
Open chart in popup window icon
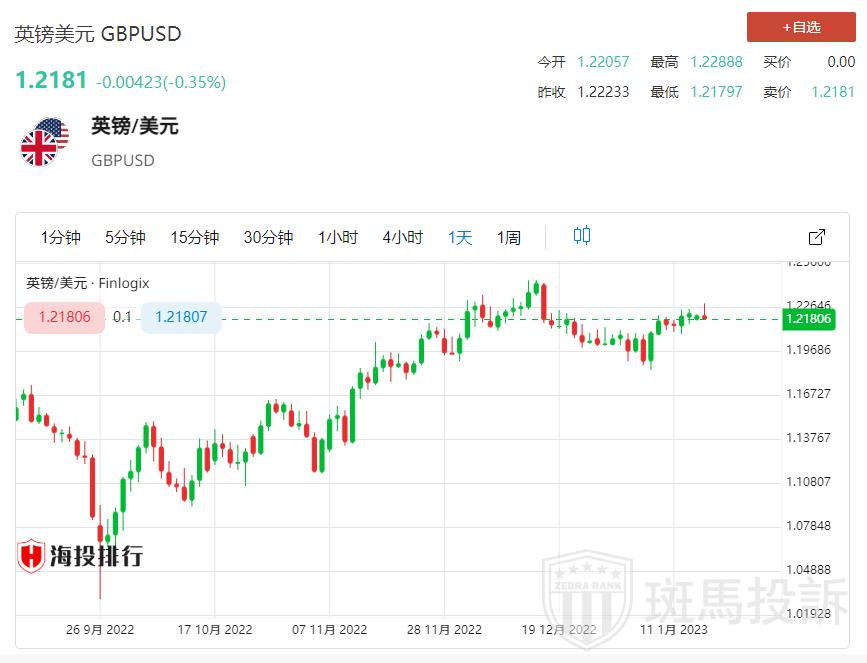816,237
